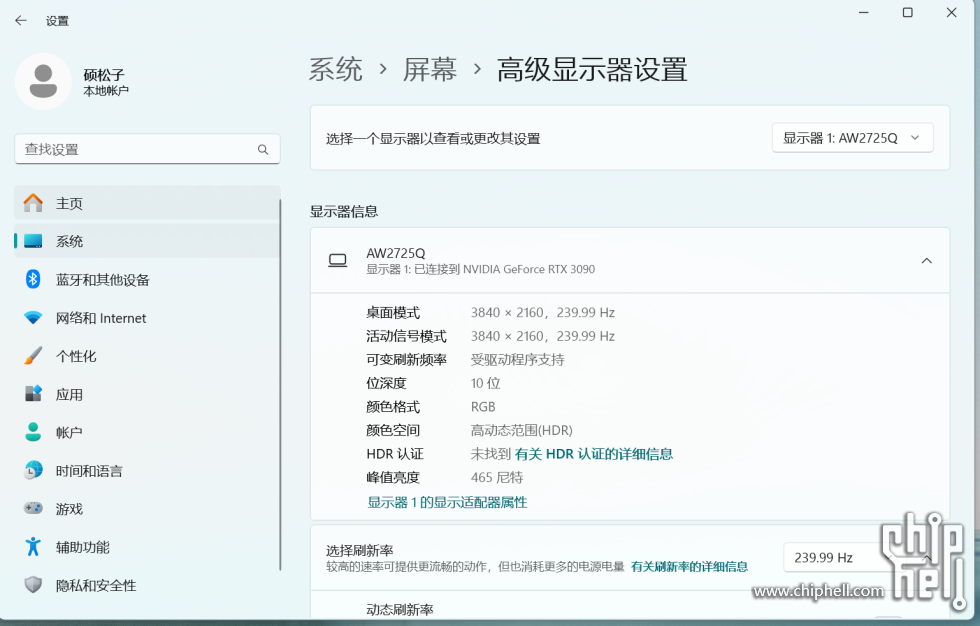
Task: Click the Bluetooth icon
Action: tap(33, 279)
